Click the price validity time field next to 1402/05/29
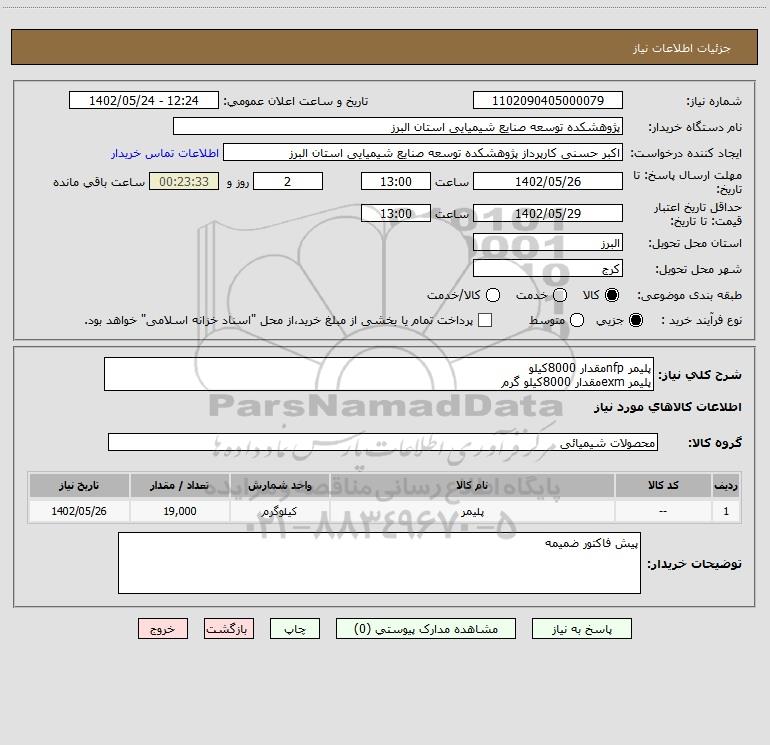 [x=396, y=214]
